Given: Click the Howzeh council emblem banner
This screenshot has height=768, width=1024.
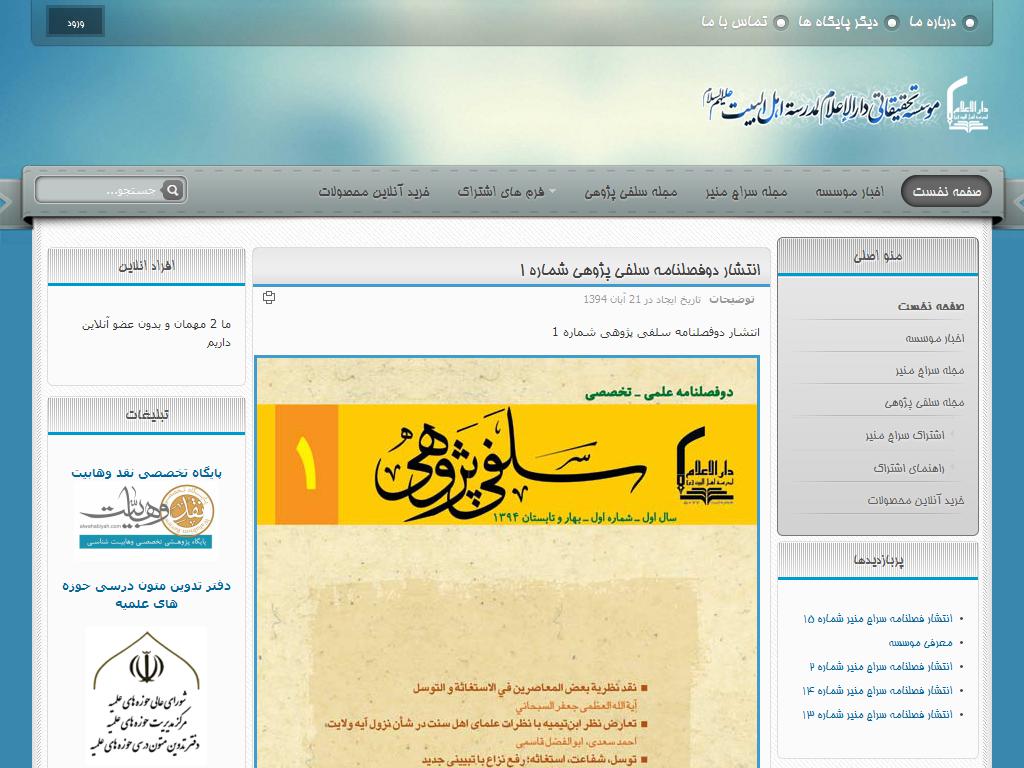Looking at the screenshot, I should click(146, 694).
